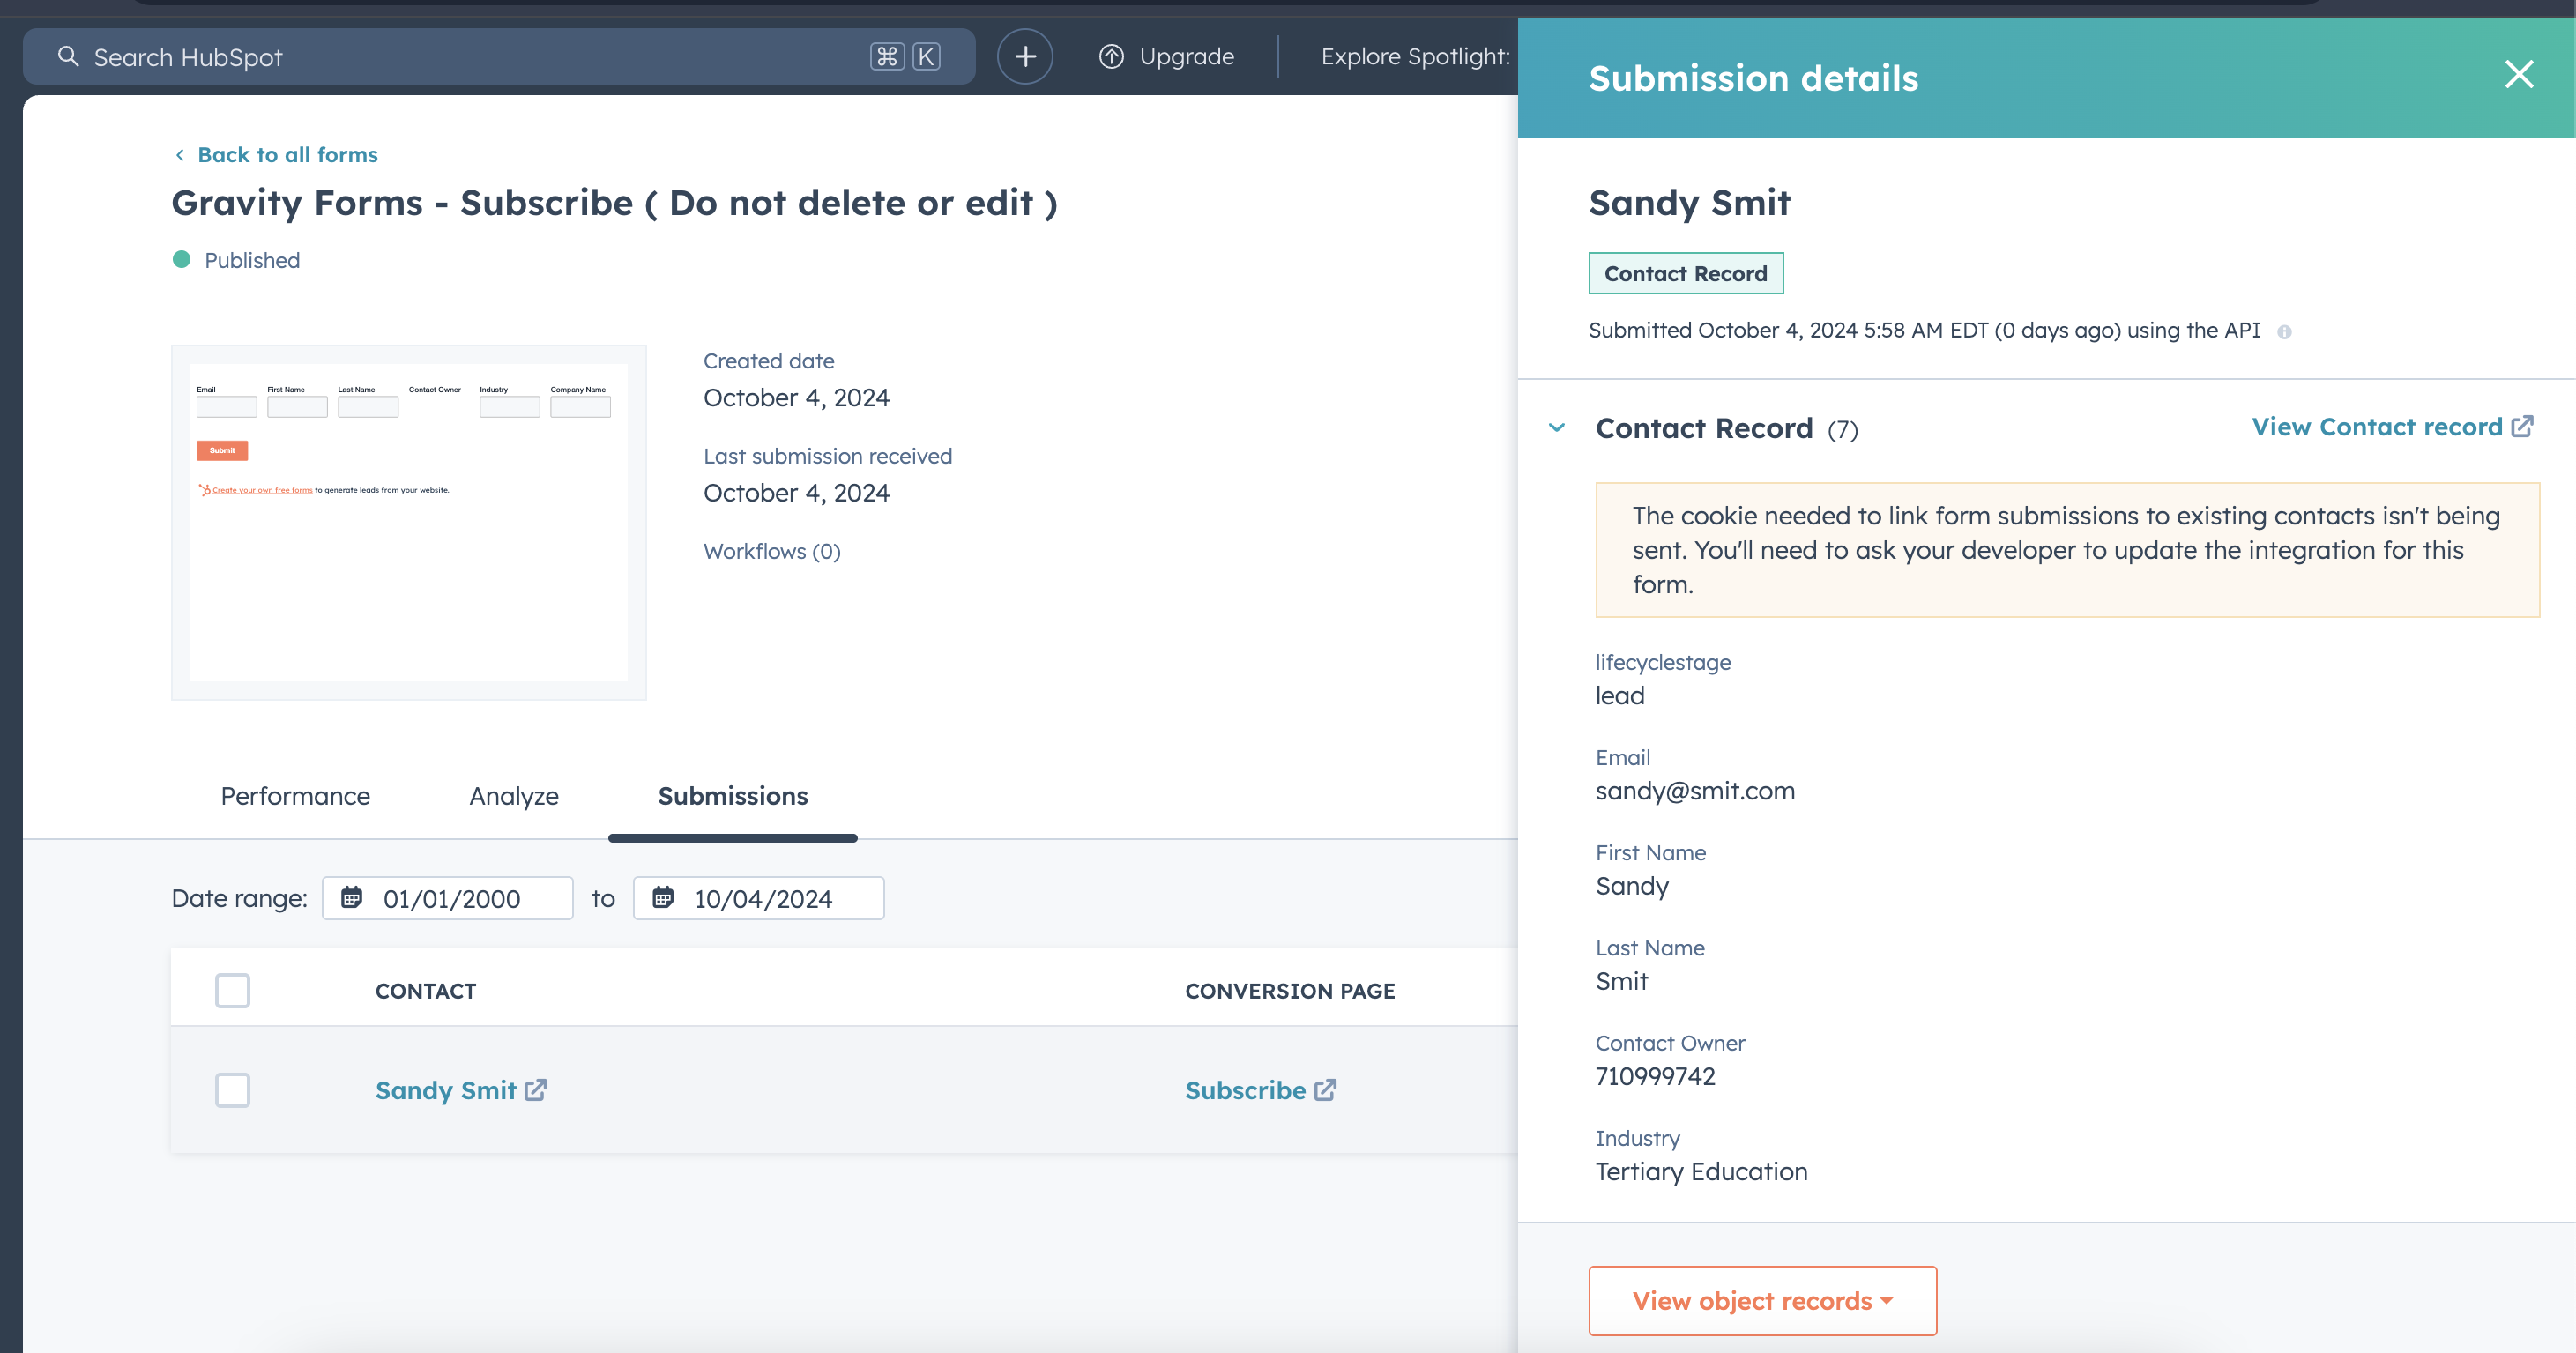Open View object records dropdown
The width and height of the screenshot is (2576, 1353).
point(1762,1300)
